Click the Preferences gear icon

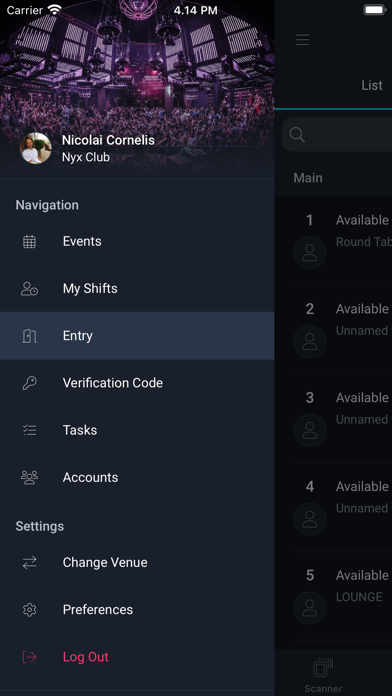click(x=29, y=610)
